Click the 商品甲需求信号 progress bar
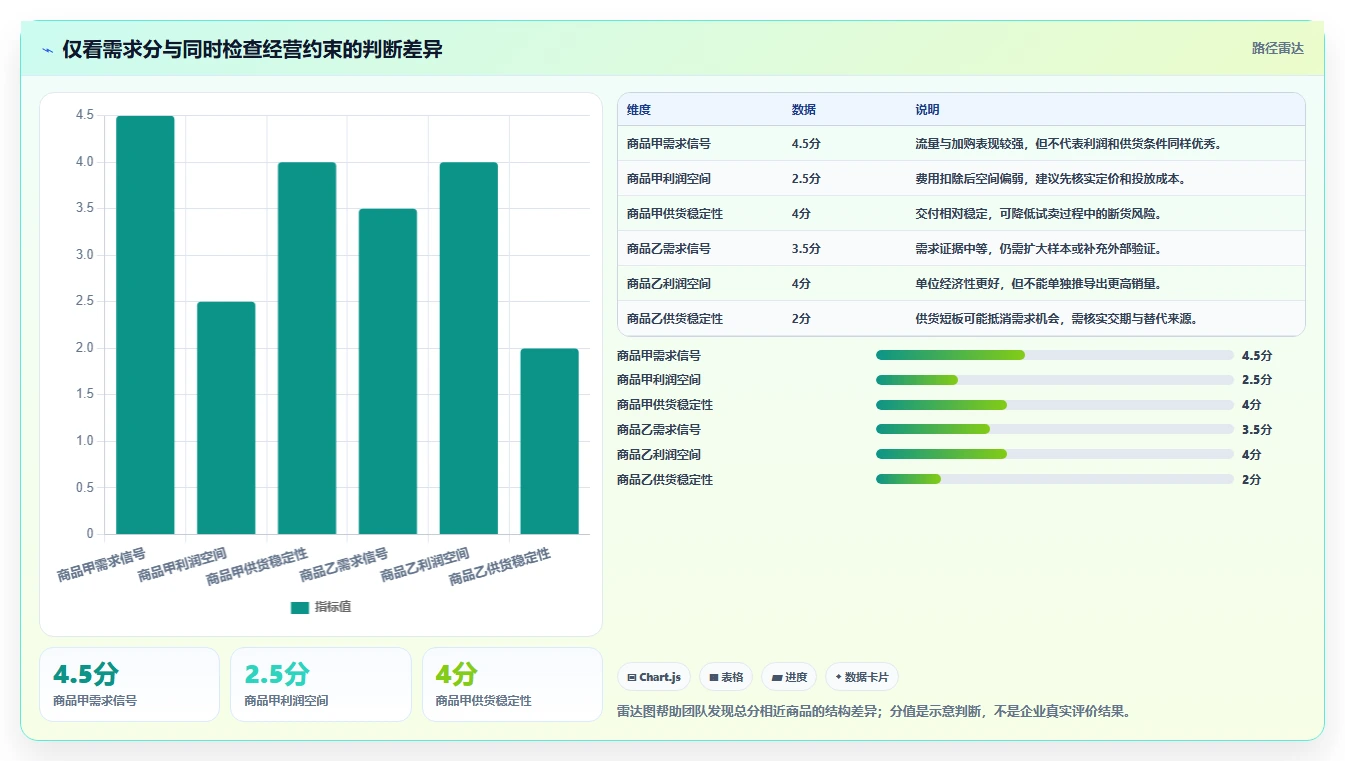The height and width of the screenshot is (761, 1345). (1054, 355)
